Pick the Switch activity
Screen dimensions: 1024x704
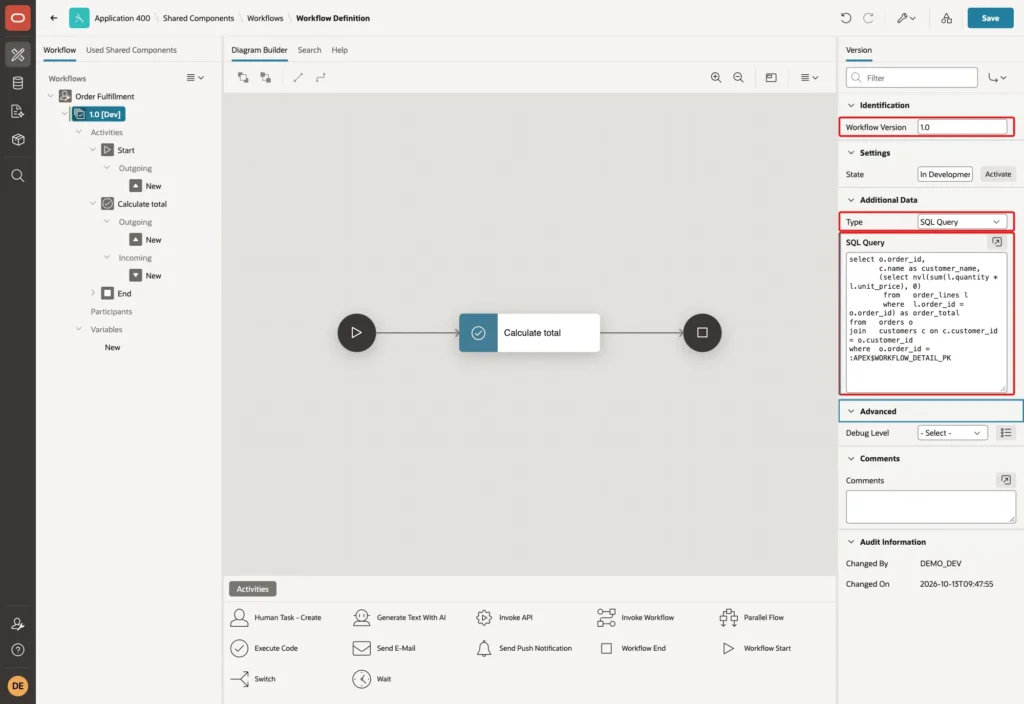[253, 679]
